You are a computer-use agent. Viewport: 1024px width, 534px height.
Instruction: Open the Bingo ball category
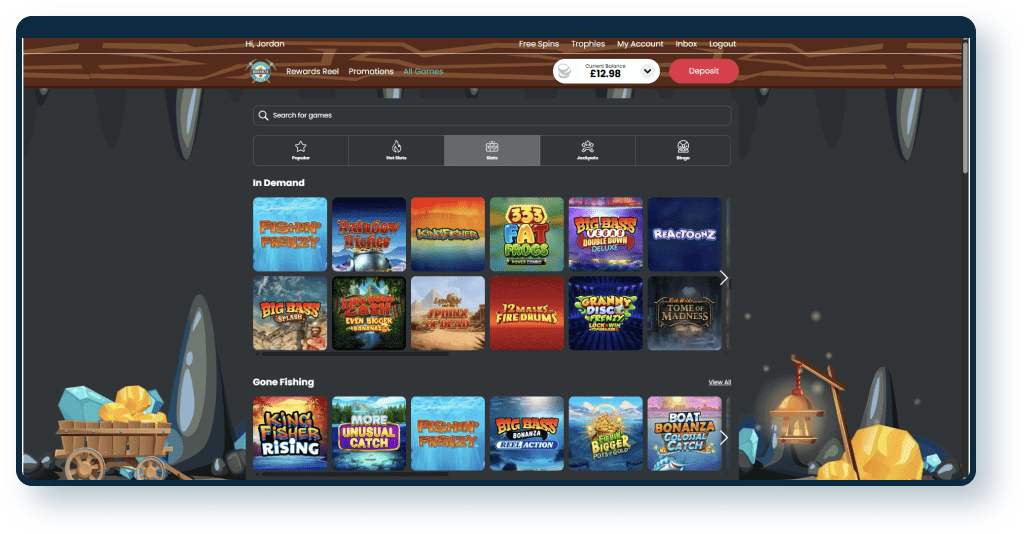tap(682, 150)
